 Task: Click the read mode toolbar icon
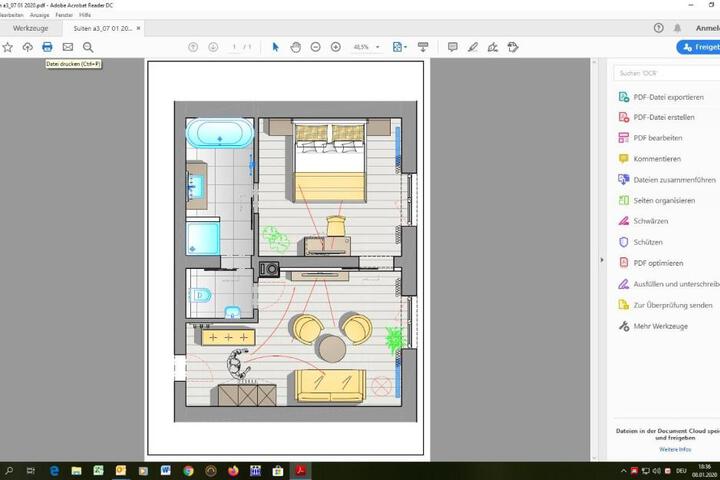pos(423,47)
